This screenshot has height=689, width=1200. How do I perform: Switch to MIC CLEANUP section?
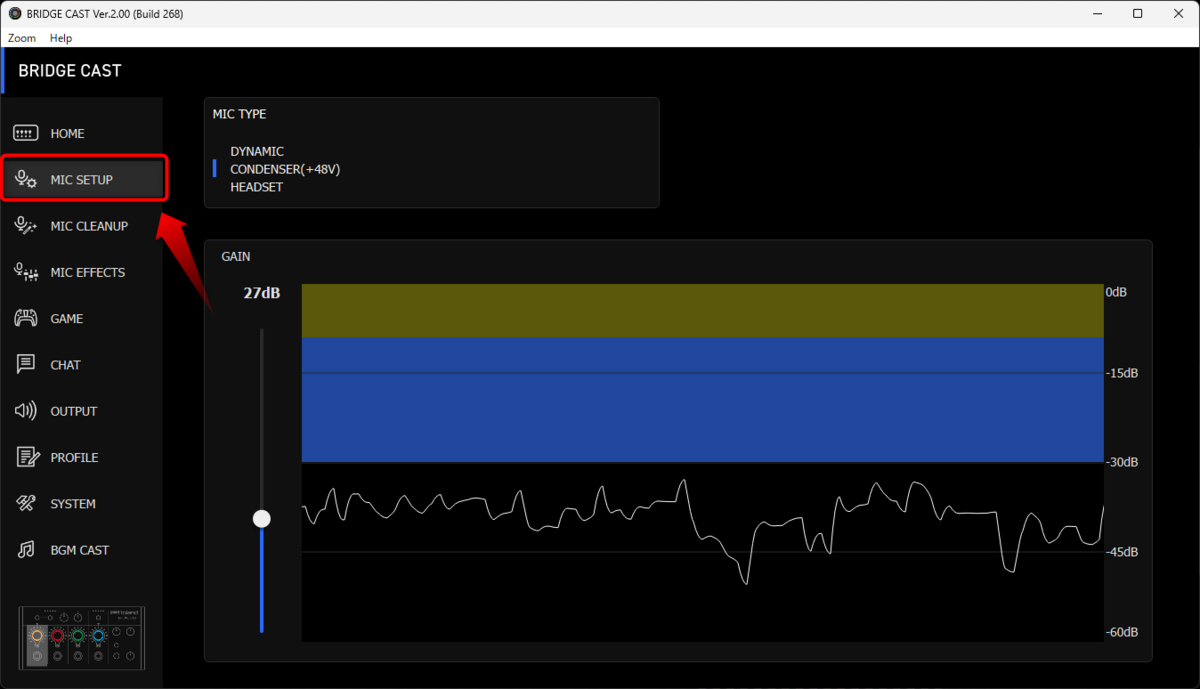point(81,226)
